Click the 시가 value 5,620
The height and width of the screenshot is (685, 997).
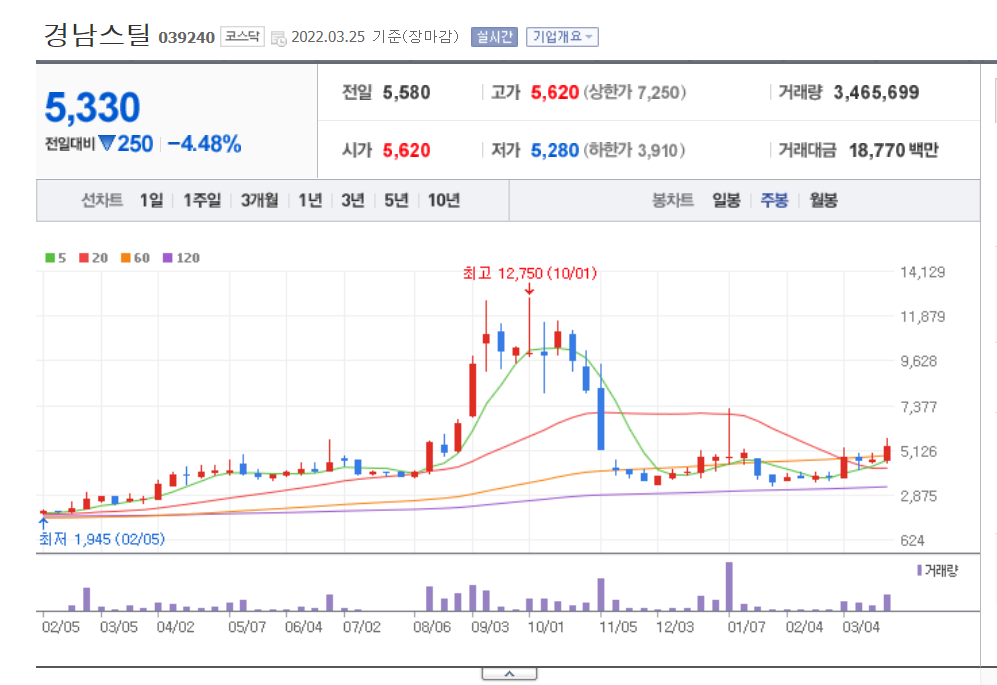tap(406, 151)
